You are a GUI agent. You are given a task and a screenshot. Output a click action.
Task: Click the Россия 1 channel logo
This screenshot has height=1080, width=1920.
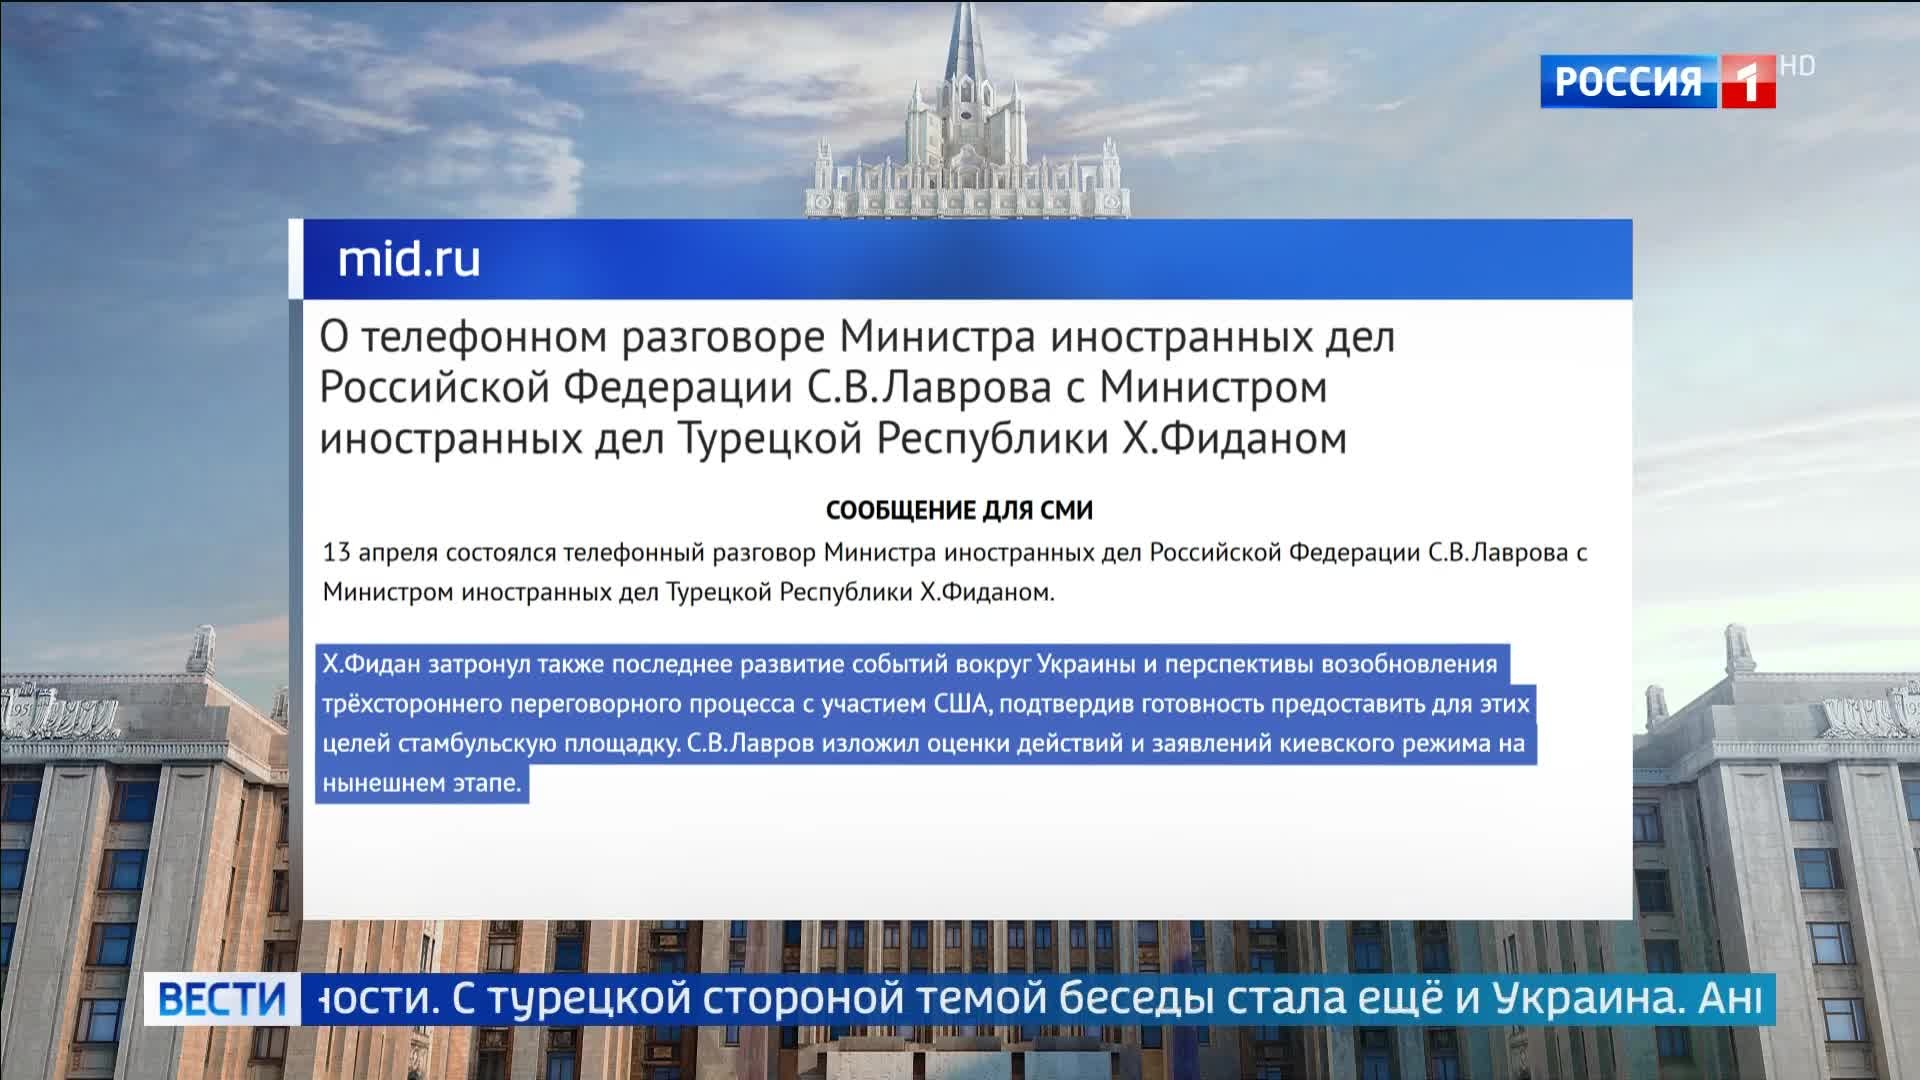[x=1658, y=82]
